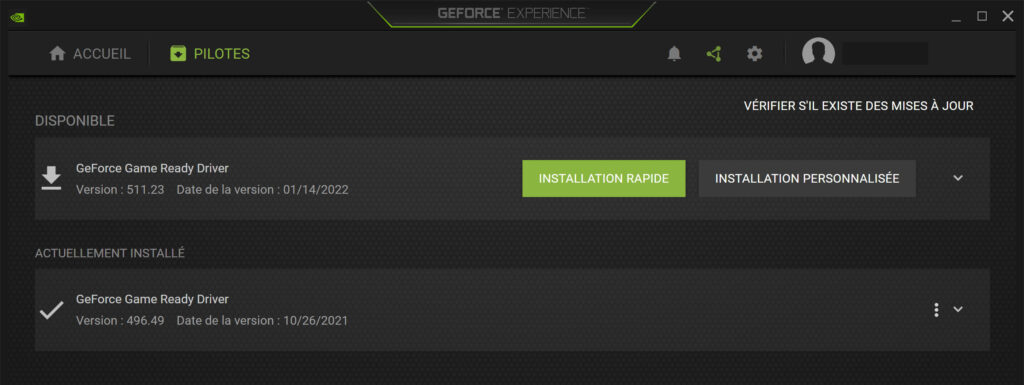Click the checkmark icon beside installed driver
This screenshot has width=1024, height=385.
click(51, 310)
